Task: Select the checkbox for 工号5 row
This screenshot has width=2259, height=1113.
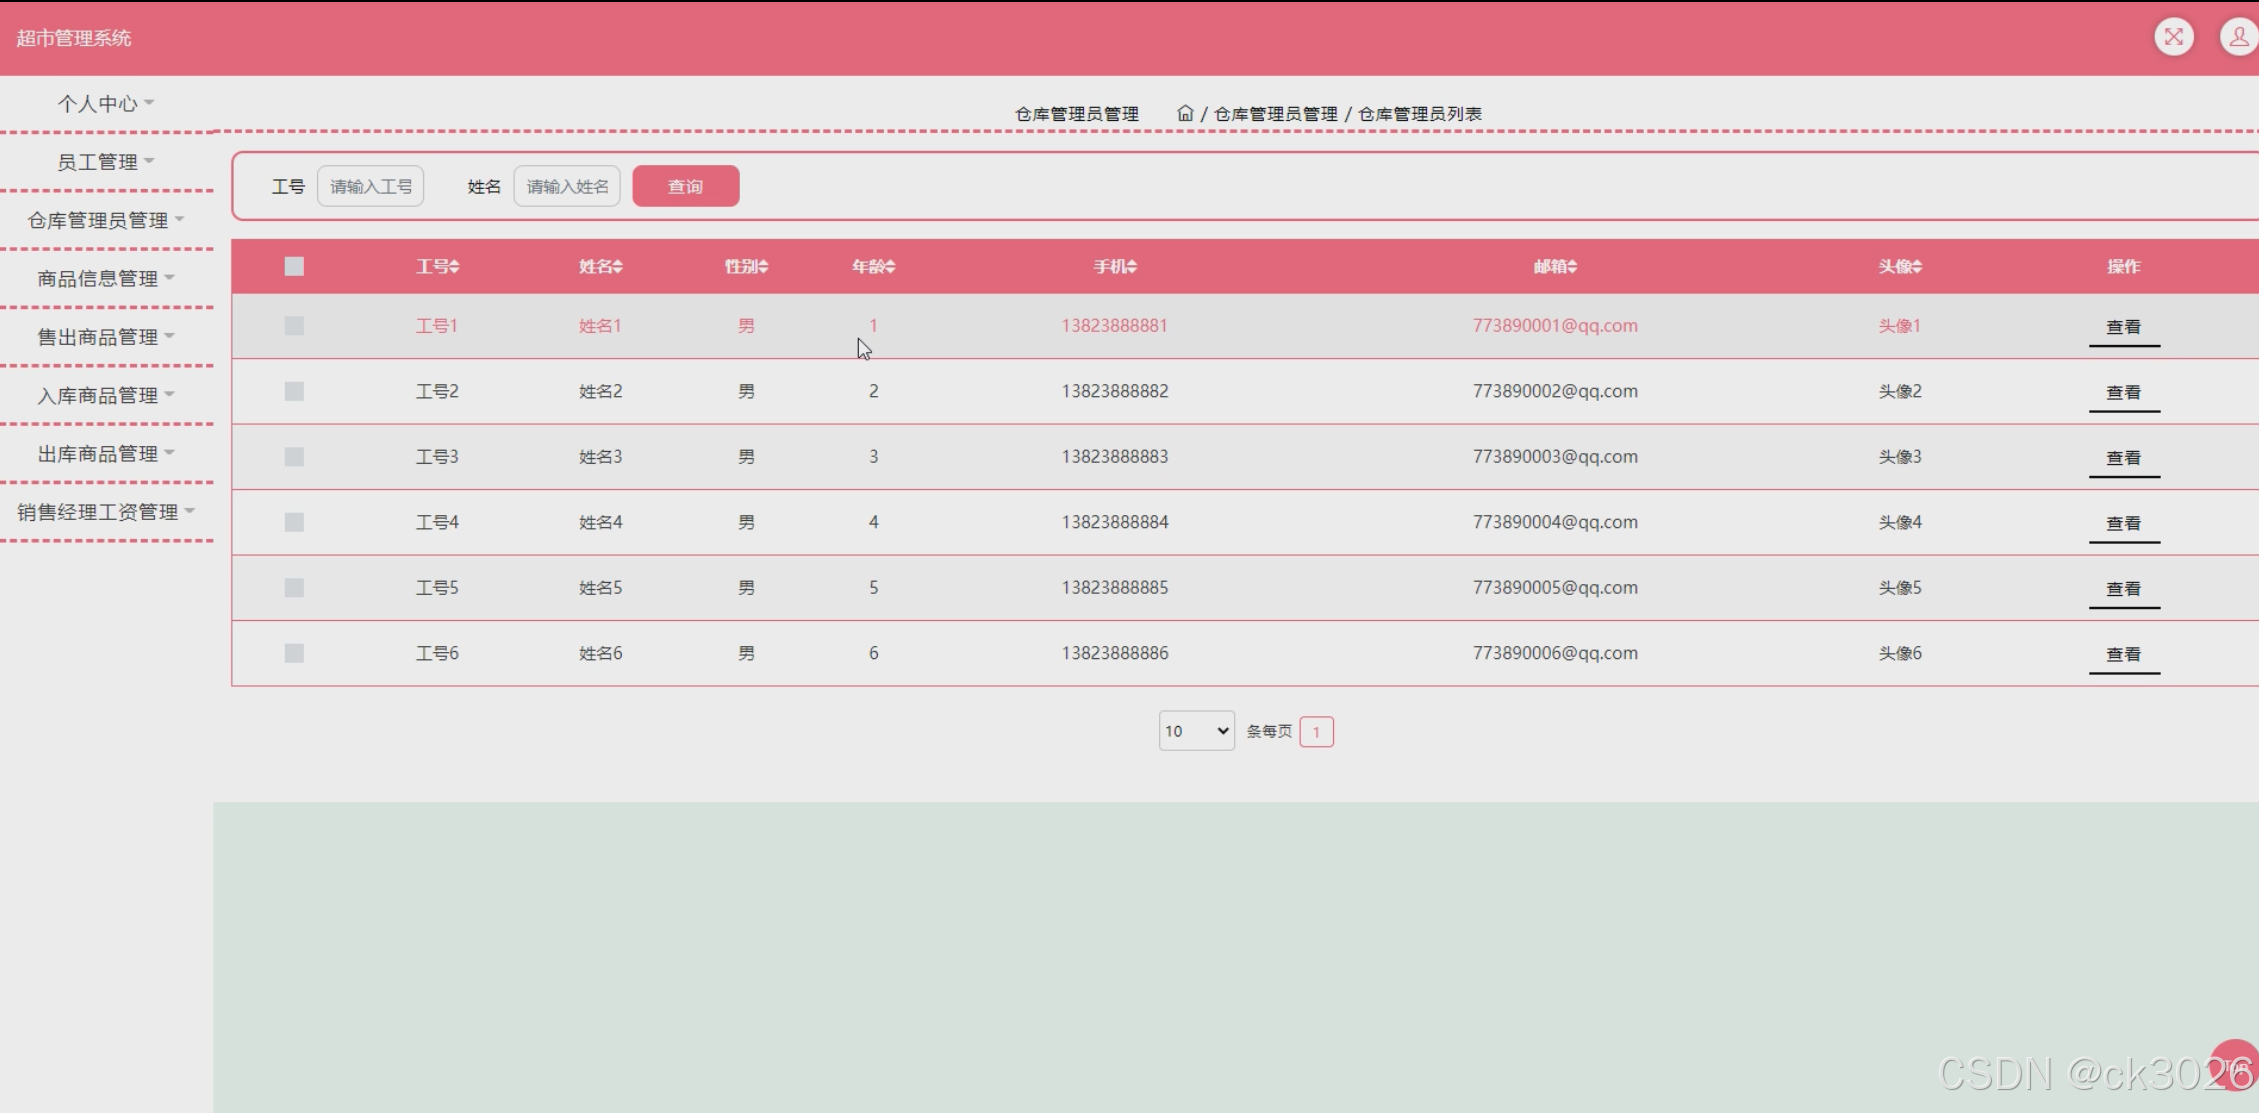Action: 294,588
